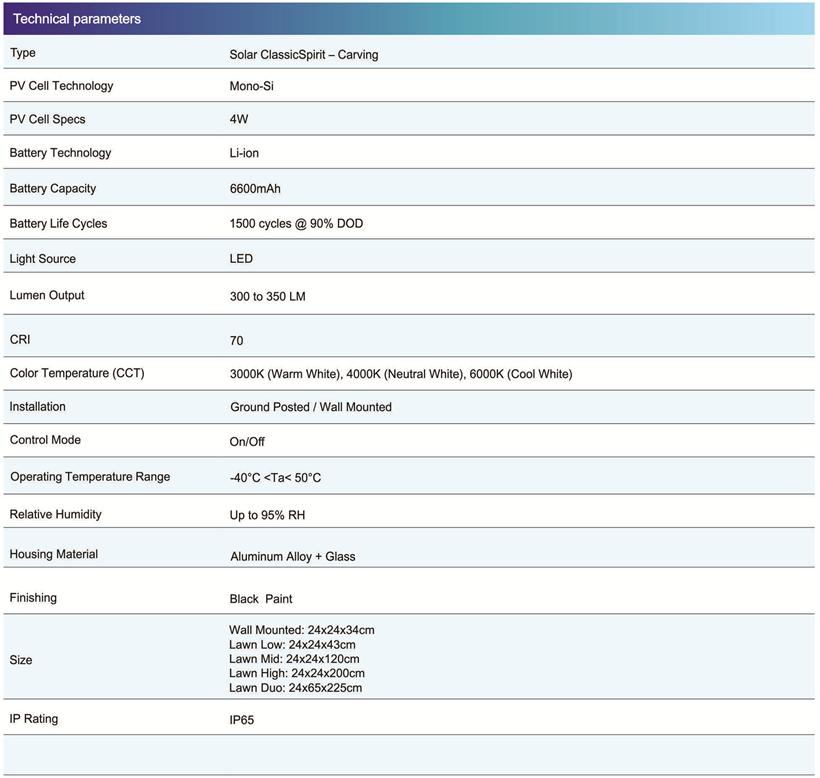Click the 'IP65' value
This screenshot has width=820, height=778.
pyautogui.click(x=242, y=720)
